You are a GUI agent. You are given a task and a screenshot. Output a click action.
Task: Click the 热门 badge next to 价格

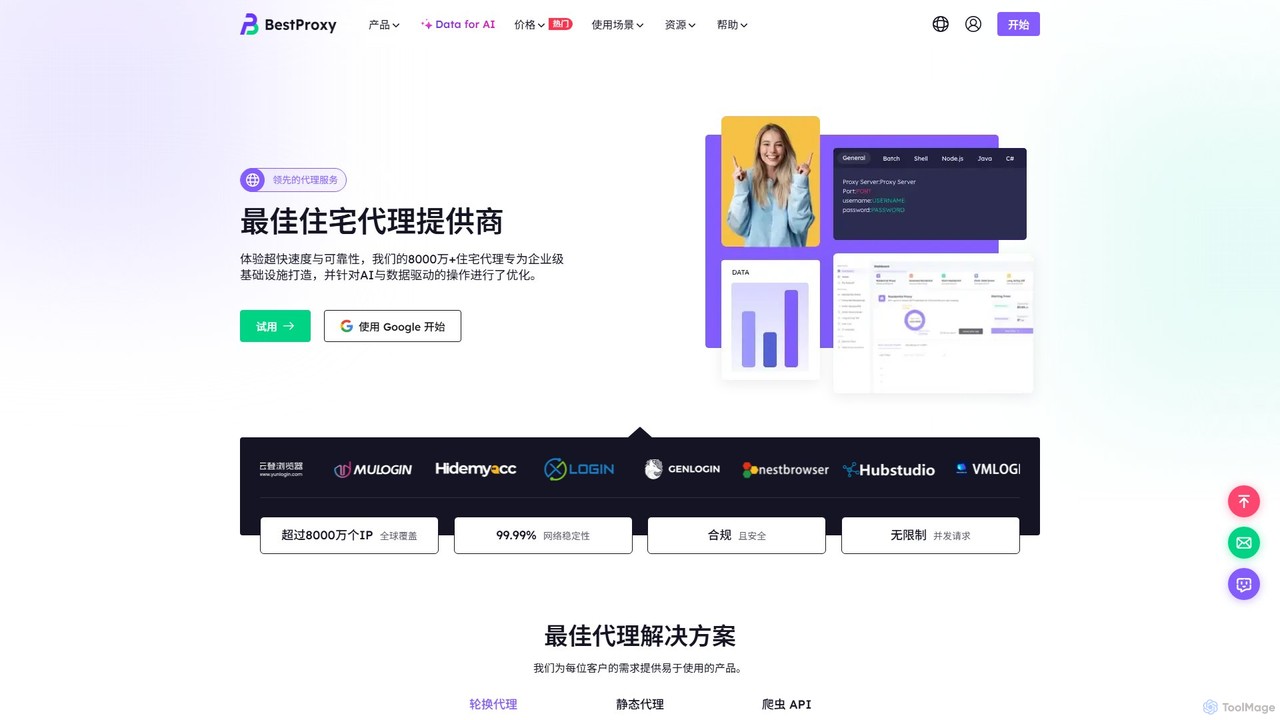click(x=560, y=23)
